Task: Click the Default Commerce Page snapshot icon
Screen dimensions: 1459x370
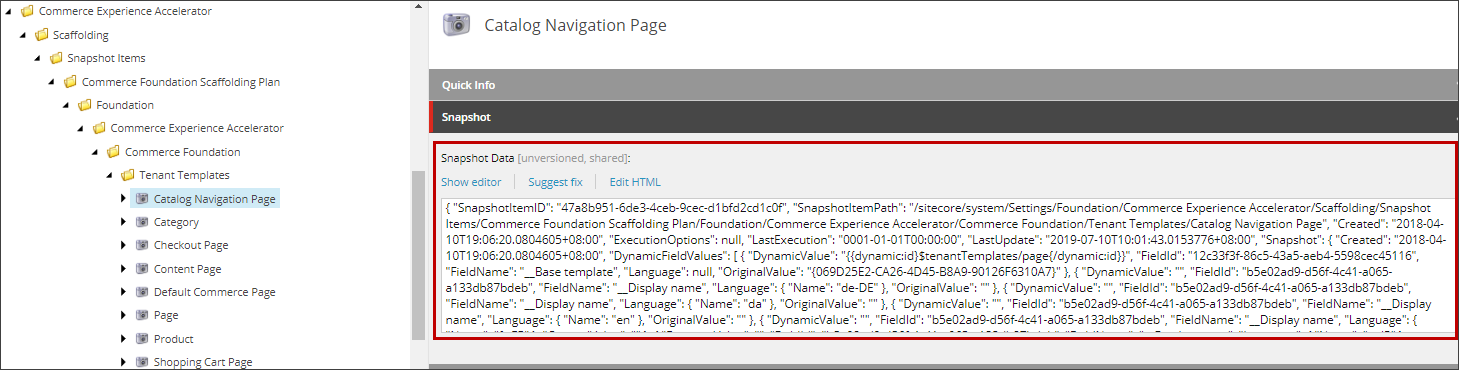Action: point(142,292)
